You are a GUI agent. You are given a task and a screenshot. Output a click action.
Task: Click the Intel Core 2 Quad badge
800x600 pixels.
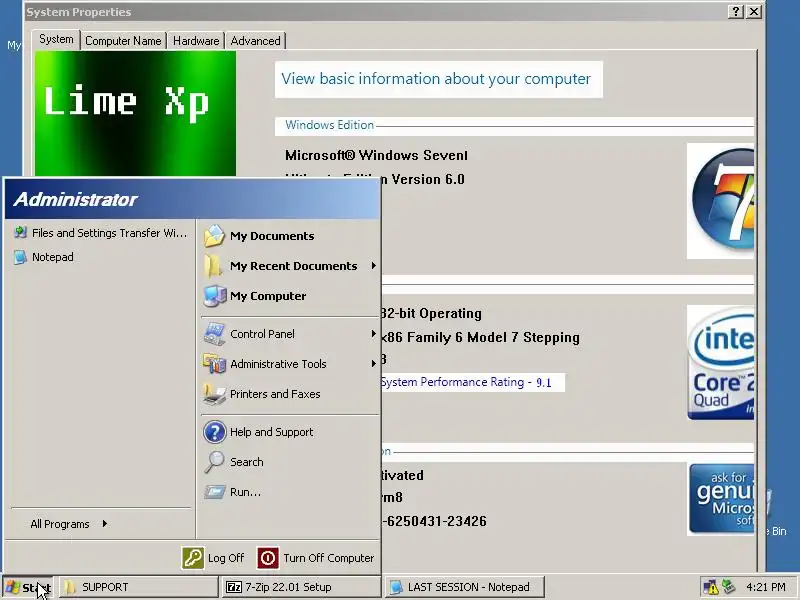pyautogui.click(x=720, y=363)
